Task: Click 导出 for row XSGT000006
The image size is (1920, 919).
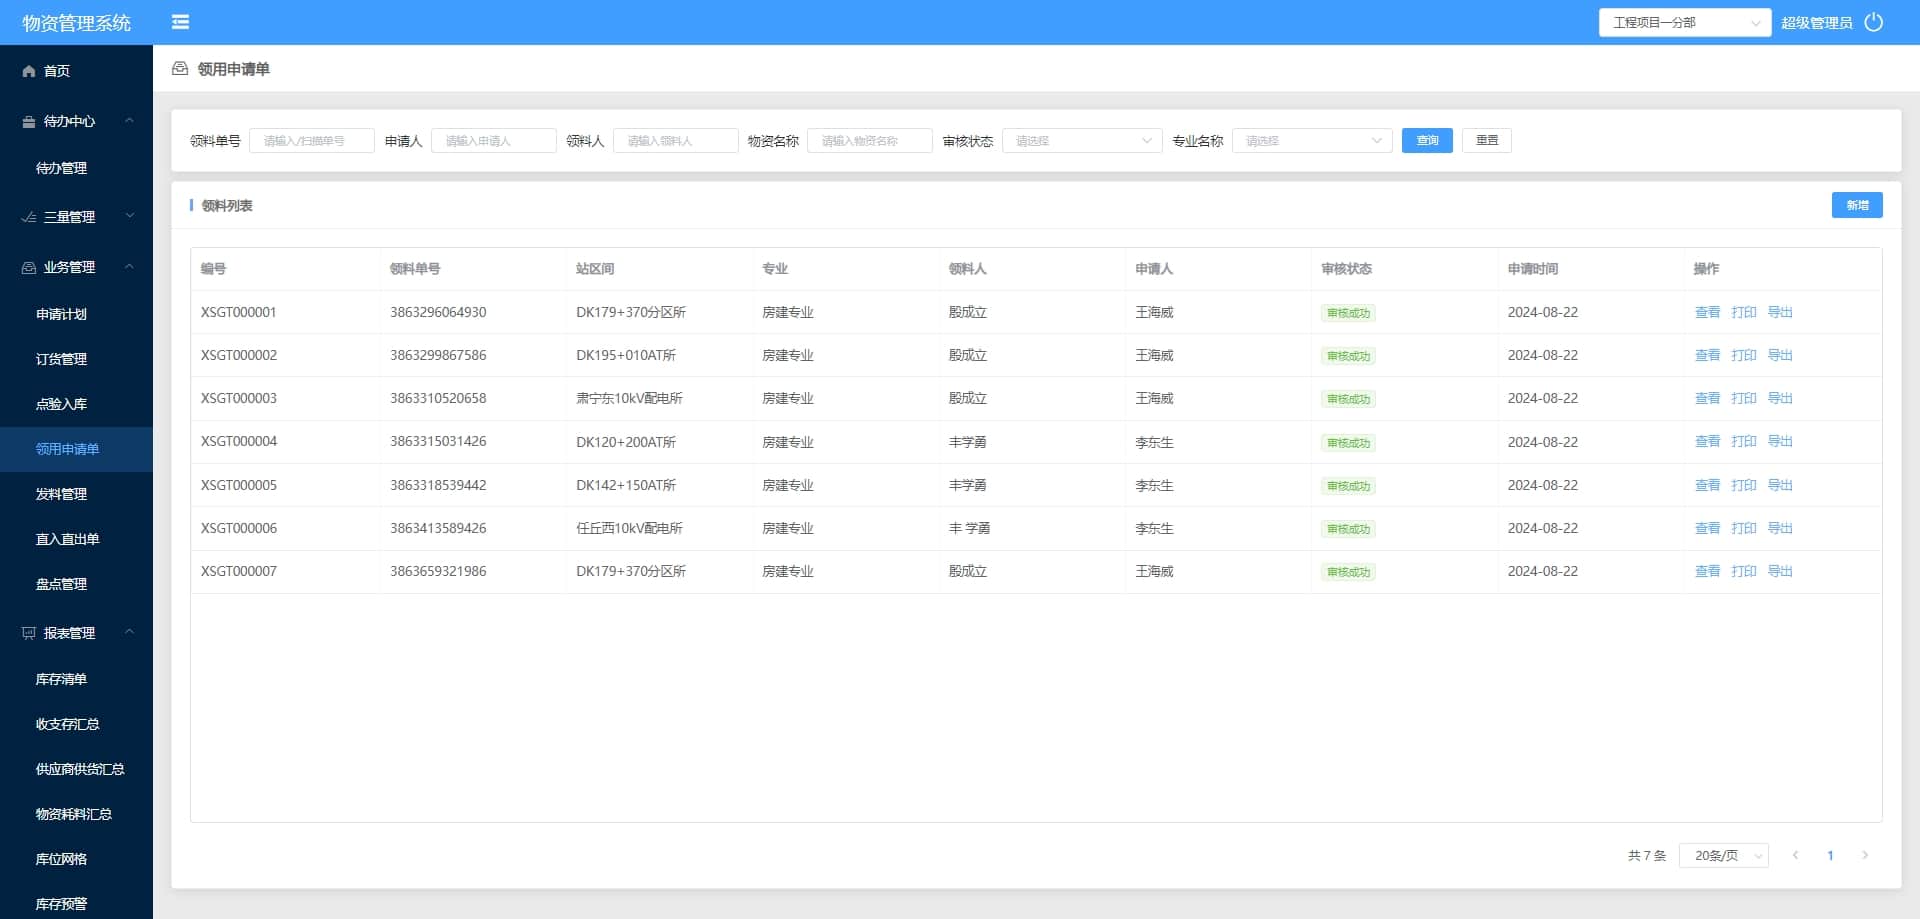Action: pyautogui.click(x=1780, y=528)
